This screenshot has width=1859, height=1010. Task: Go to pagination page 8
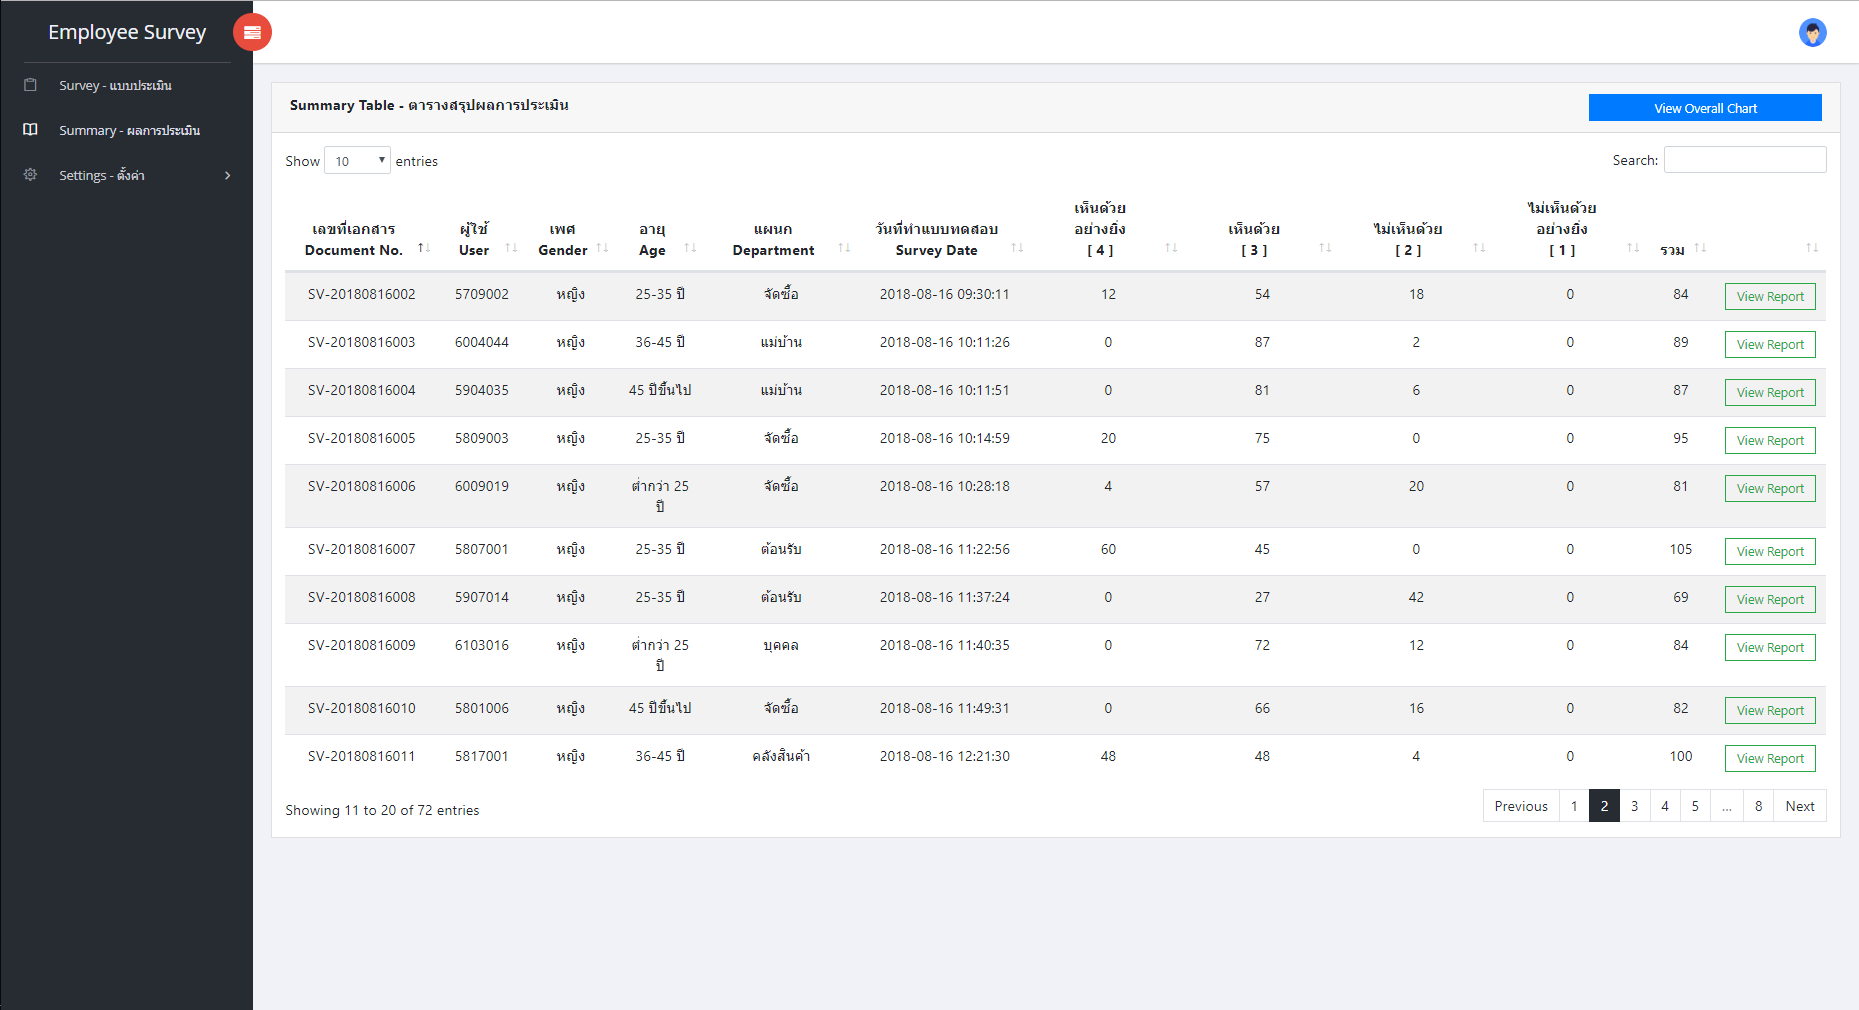coord(1759,806)
